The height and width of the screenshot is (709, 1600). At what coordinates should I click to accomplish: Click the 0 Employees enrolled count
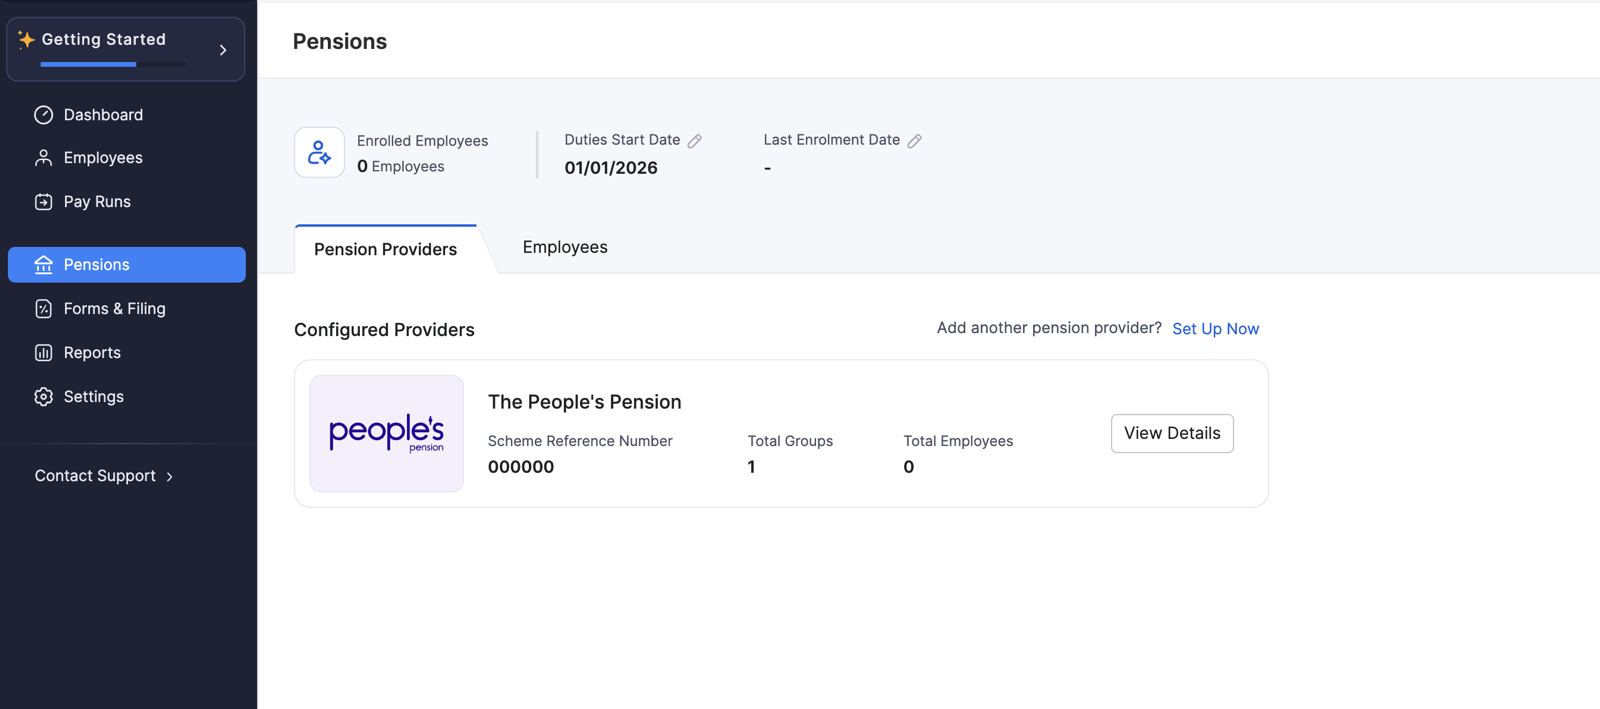(401, 166)
